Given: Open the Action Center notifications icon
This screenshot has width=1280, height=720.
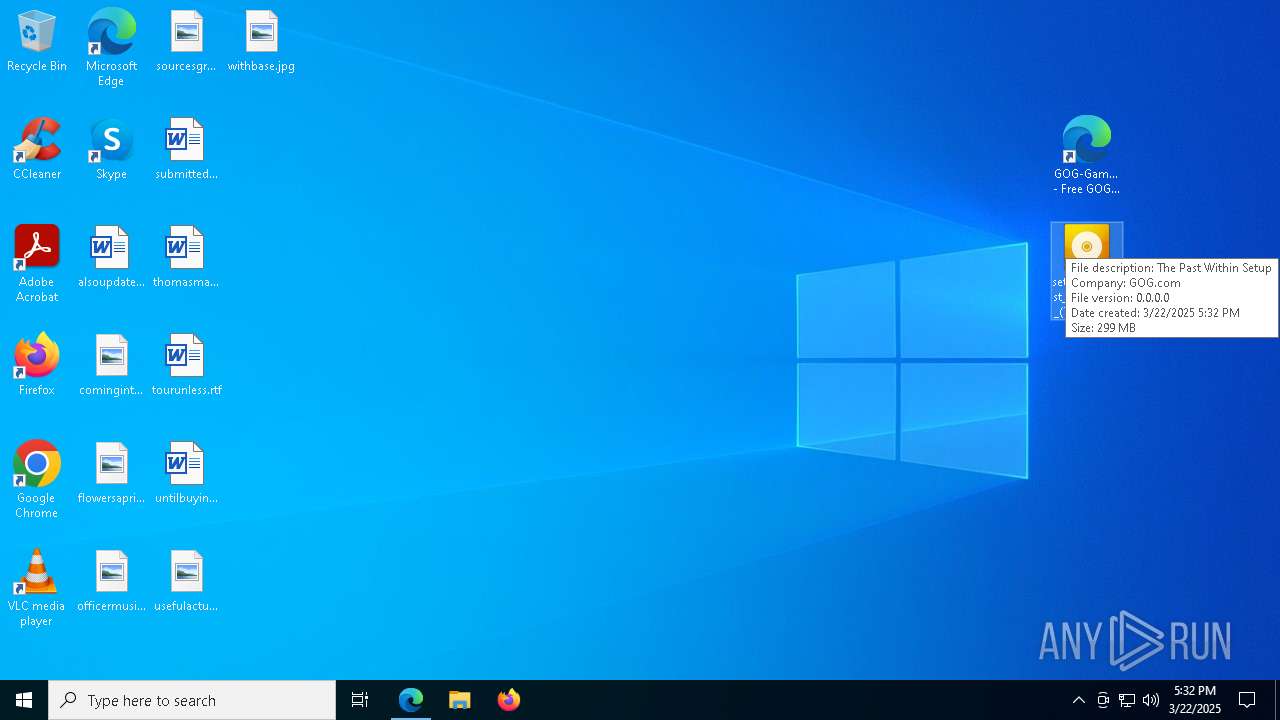Looking at the screenshot, I should tap(1247, 700).
